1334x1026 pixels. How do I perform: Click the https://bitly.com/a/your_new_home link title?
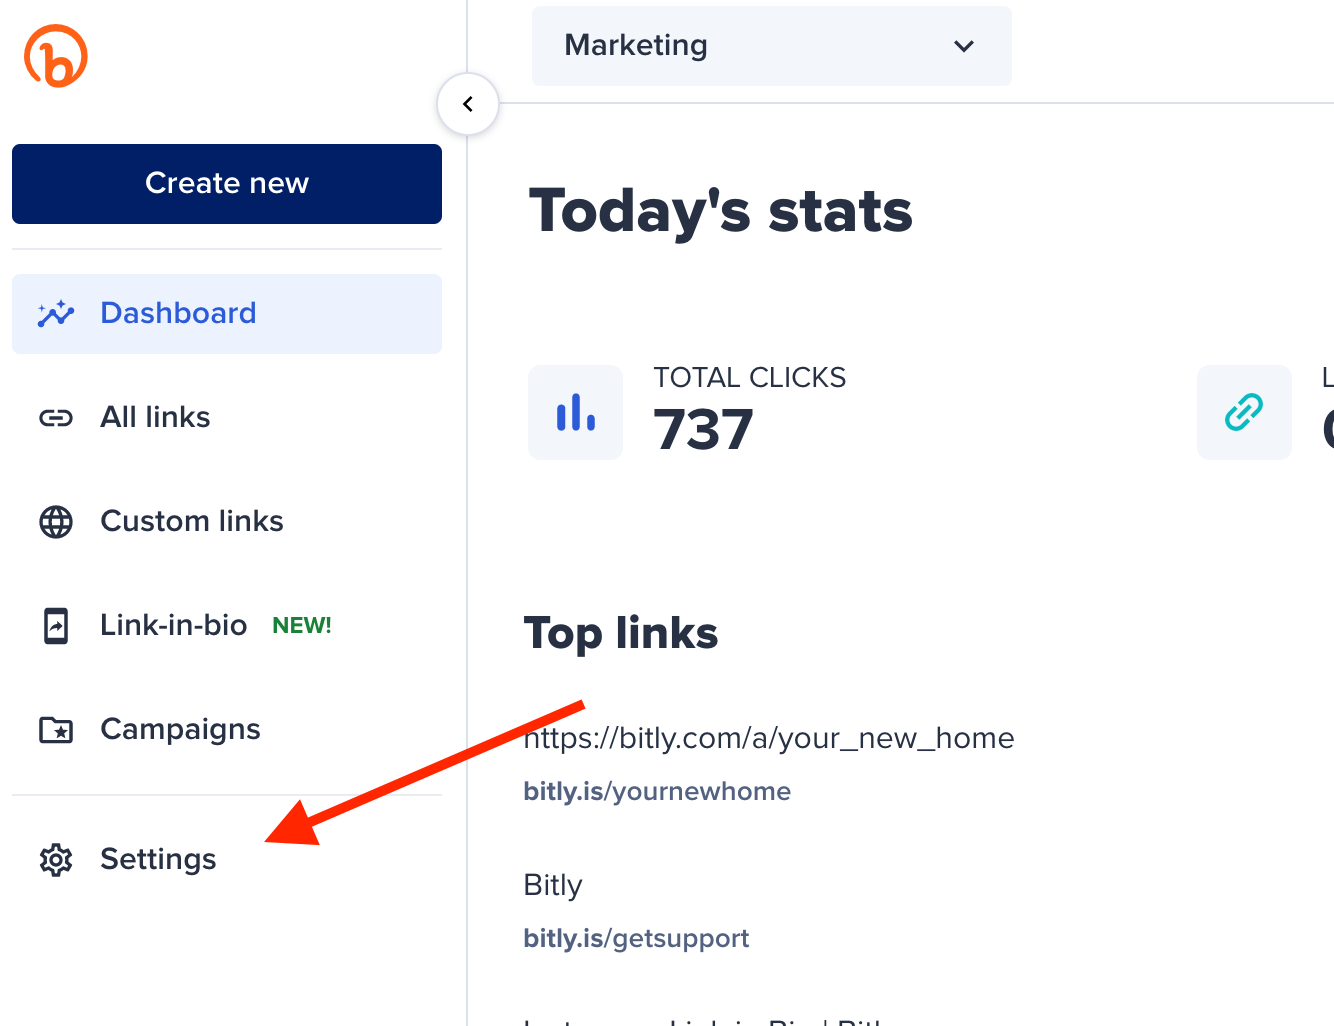[769, 738]
